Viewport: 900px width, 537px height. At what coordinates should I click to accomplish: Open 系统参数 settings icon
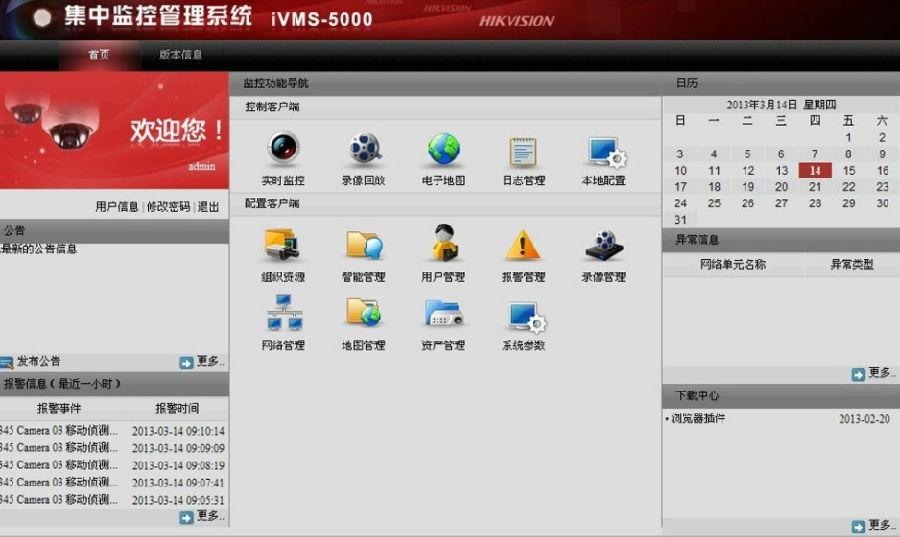coord(527,317)
